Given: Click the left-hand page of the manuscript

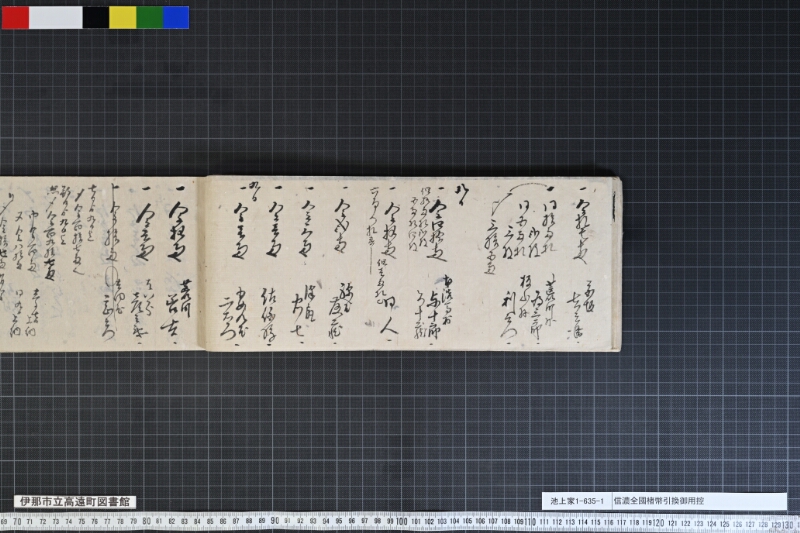Looking at the screenshot, I should (x=99, y=264).
